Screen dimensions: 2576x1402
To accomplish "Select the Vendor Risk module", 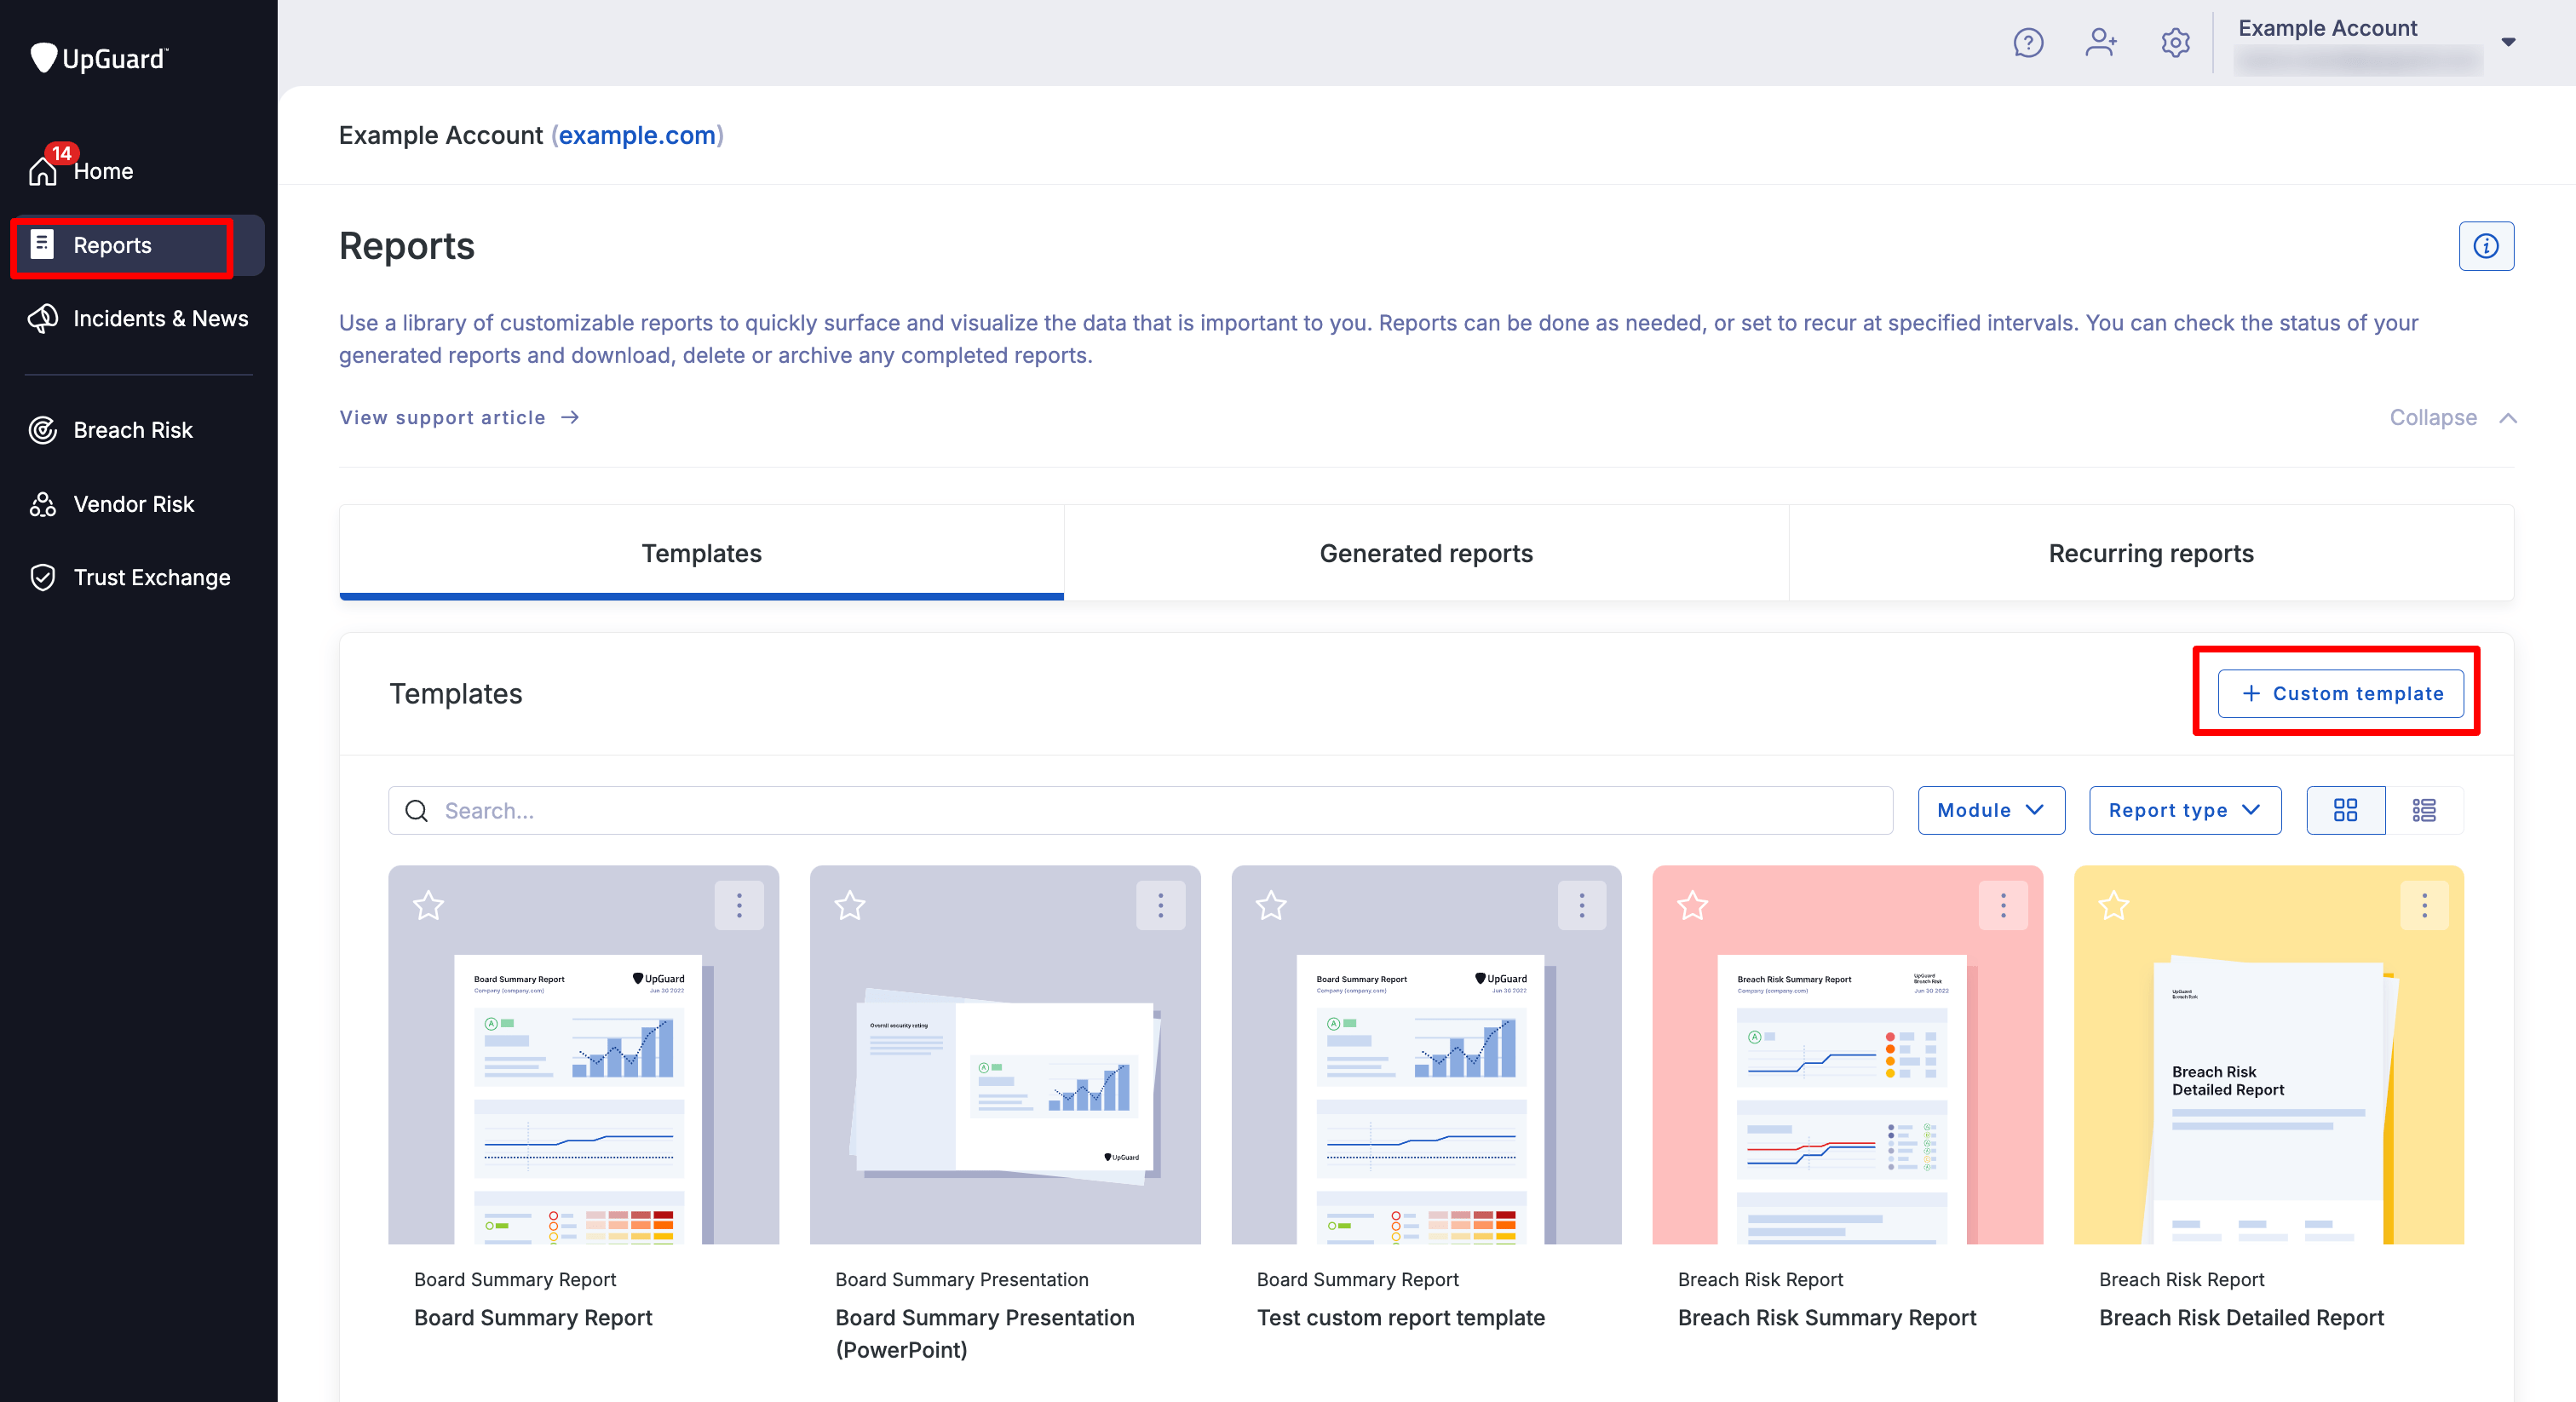I will [133, 503].
